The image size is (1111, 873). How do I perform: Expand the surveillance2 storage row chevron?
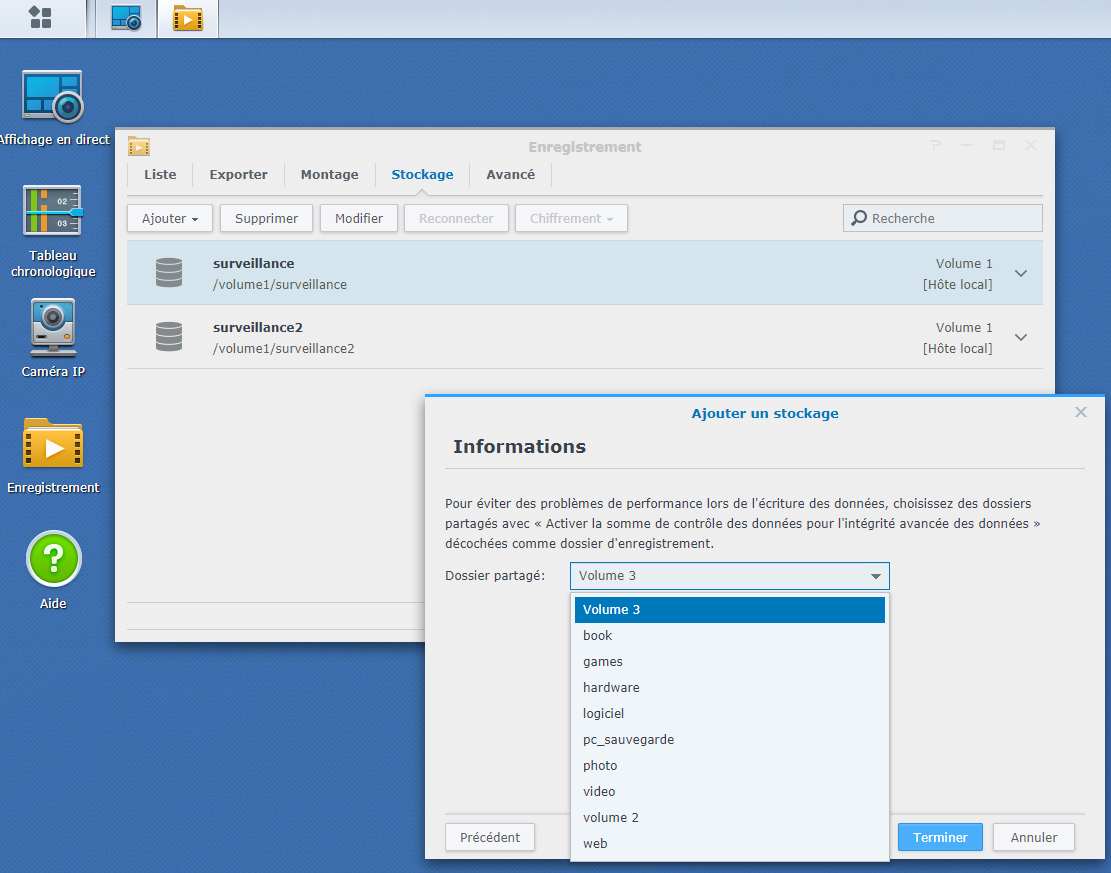[1020, 337]
